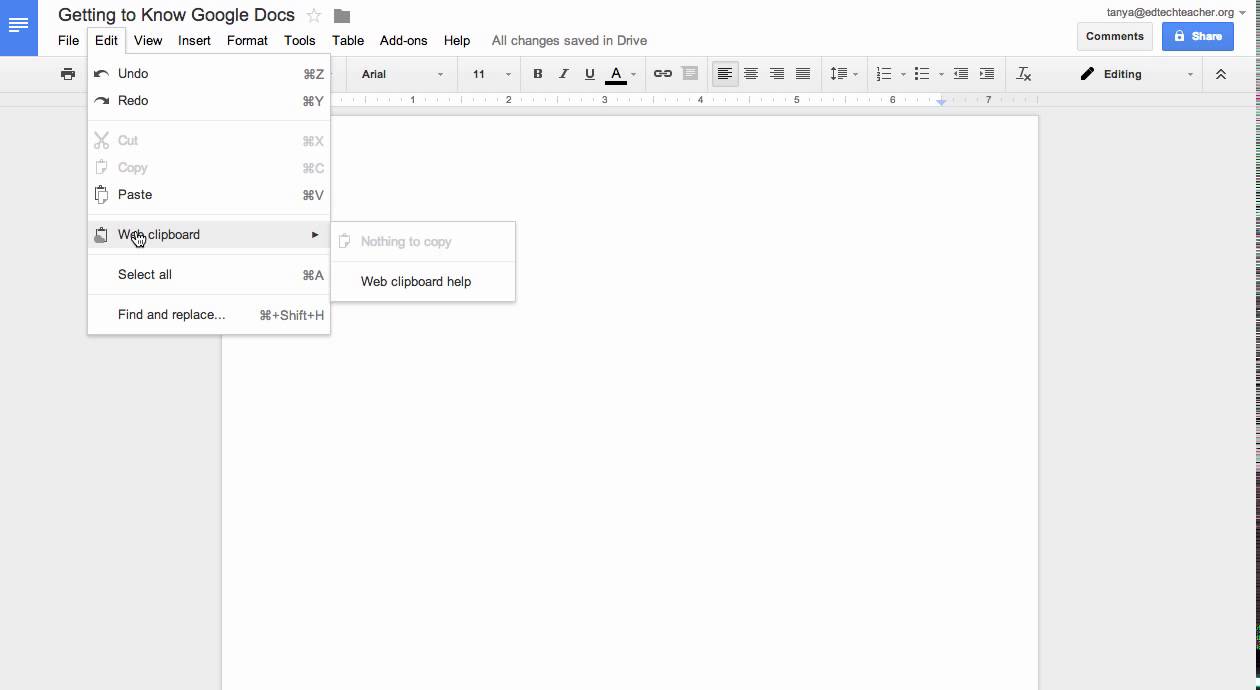The height and width of the screenshot is (690, 1260).
Task: Close the Edit menu by clicking Edit
Action: coord(106,40)
